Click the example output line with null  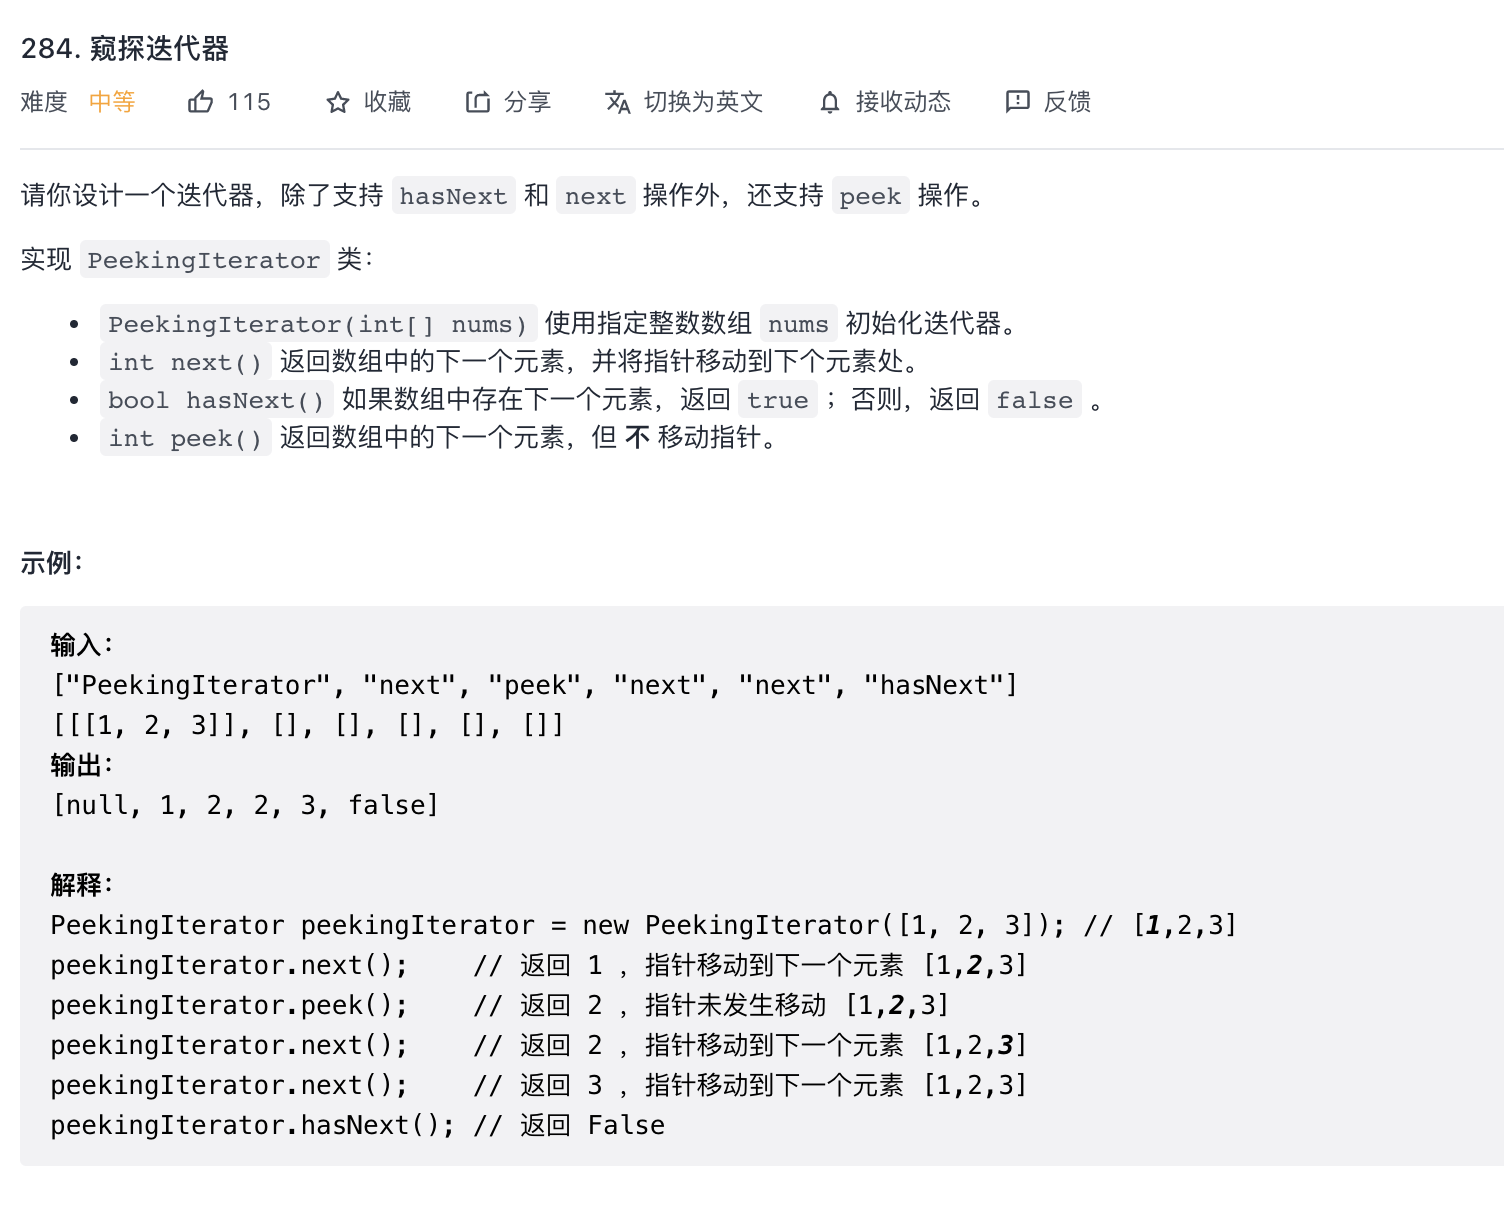pos(246,805)
